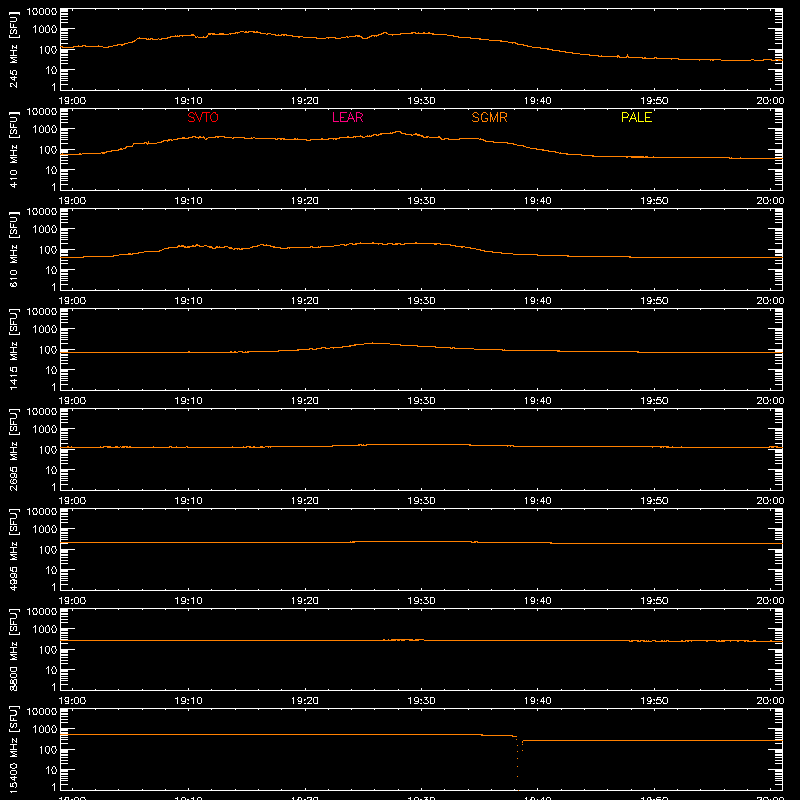
Task: Select the 610 MHz [SFU] axis label
Action: (14, 249)
